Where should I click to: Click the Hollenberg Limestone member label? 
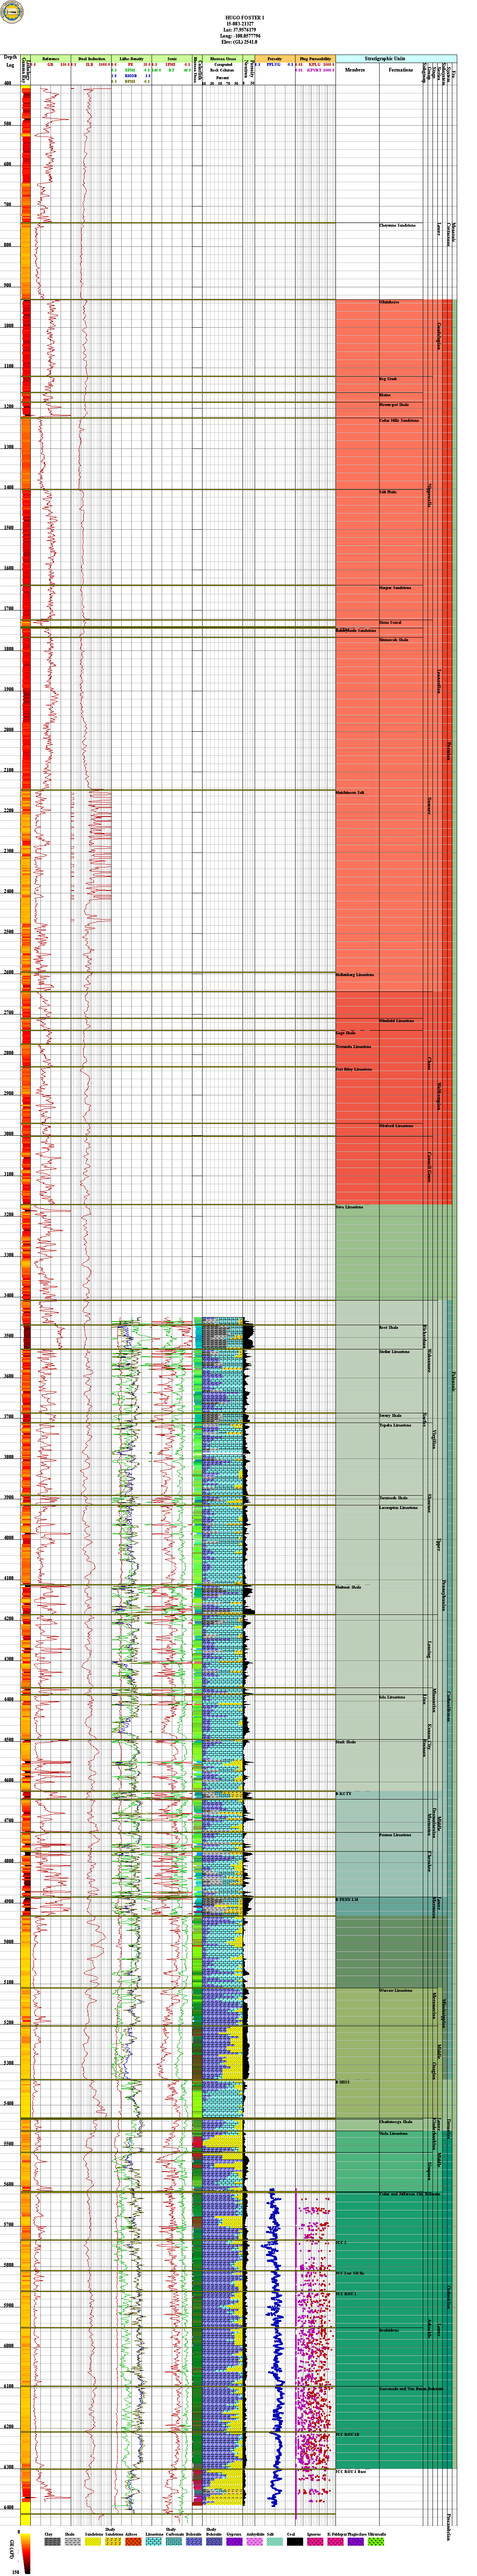tap(355, 974)
